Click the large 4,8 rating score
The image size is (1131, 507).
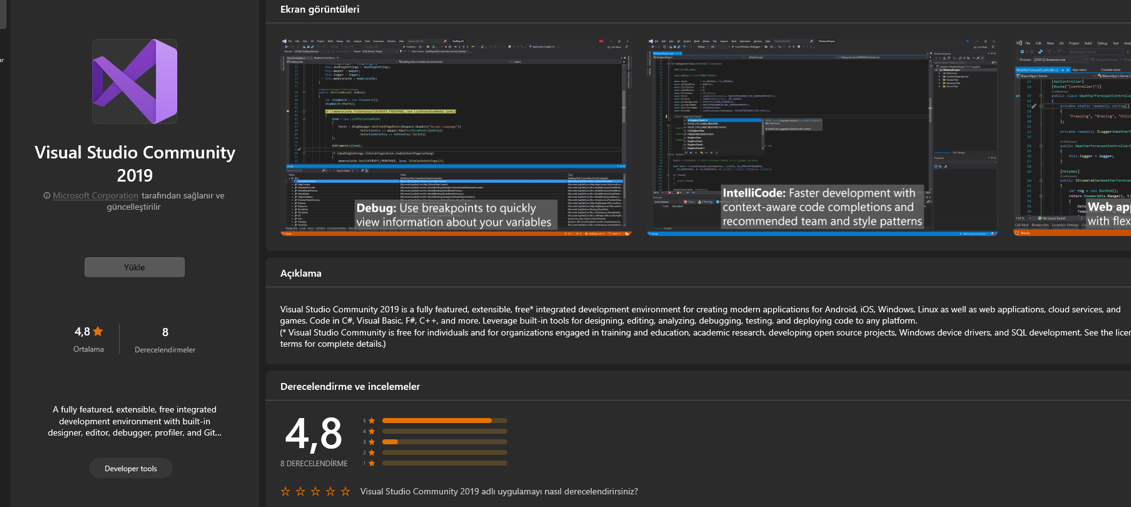(314, 435)
